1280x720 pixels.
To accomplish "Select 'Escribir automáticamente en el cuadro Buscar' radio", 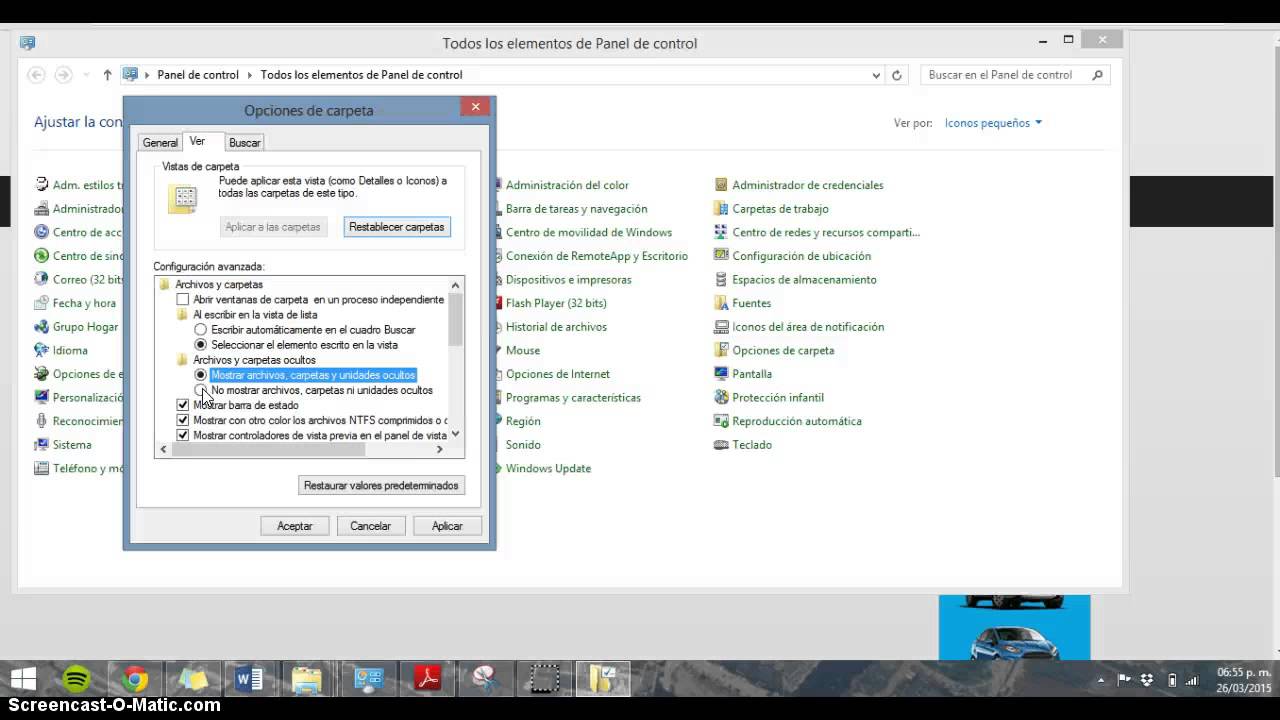I will 201,330.
